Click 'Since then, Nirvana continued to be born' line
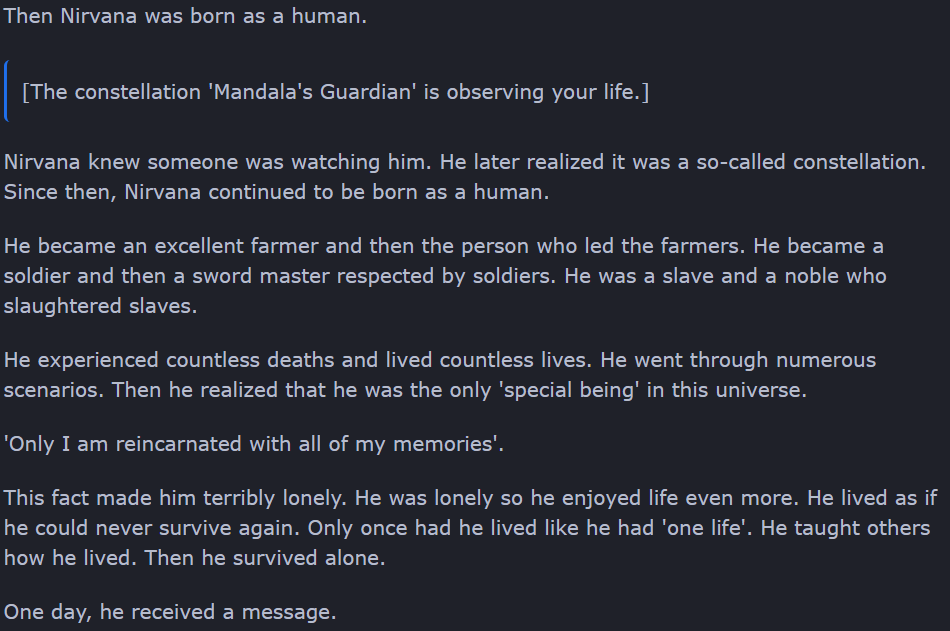Image resolution: width=950 pixels, height=631 pixels. coord(276,192)
